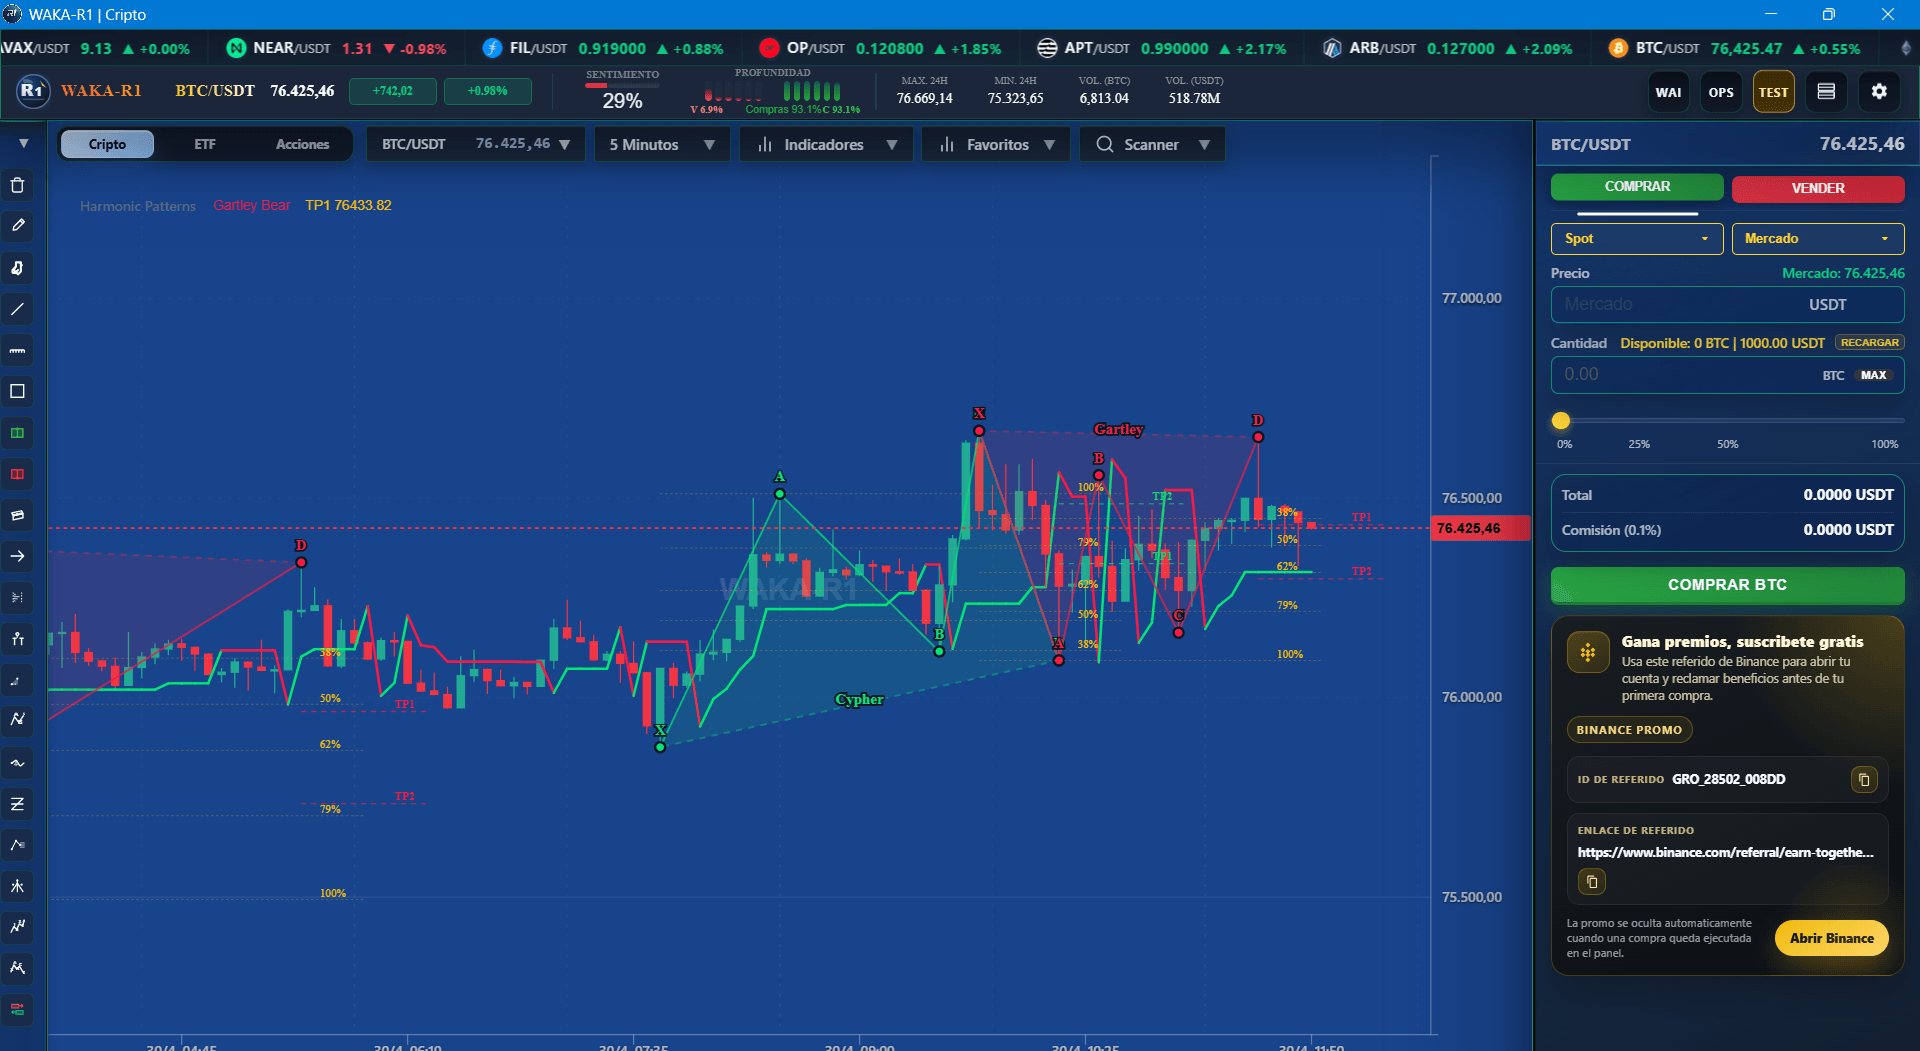Click the yellow quantity percentage slider handle
This screenshot has width=1920, height=1051.
coord(1561,421)
